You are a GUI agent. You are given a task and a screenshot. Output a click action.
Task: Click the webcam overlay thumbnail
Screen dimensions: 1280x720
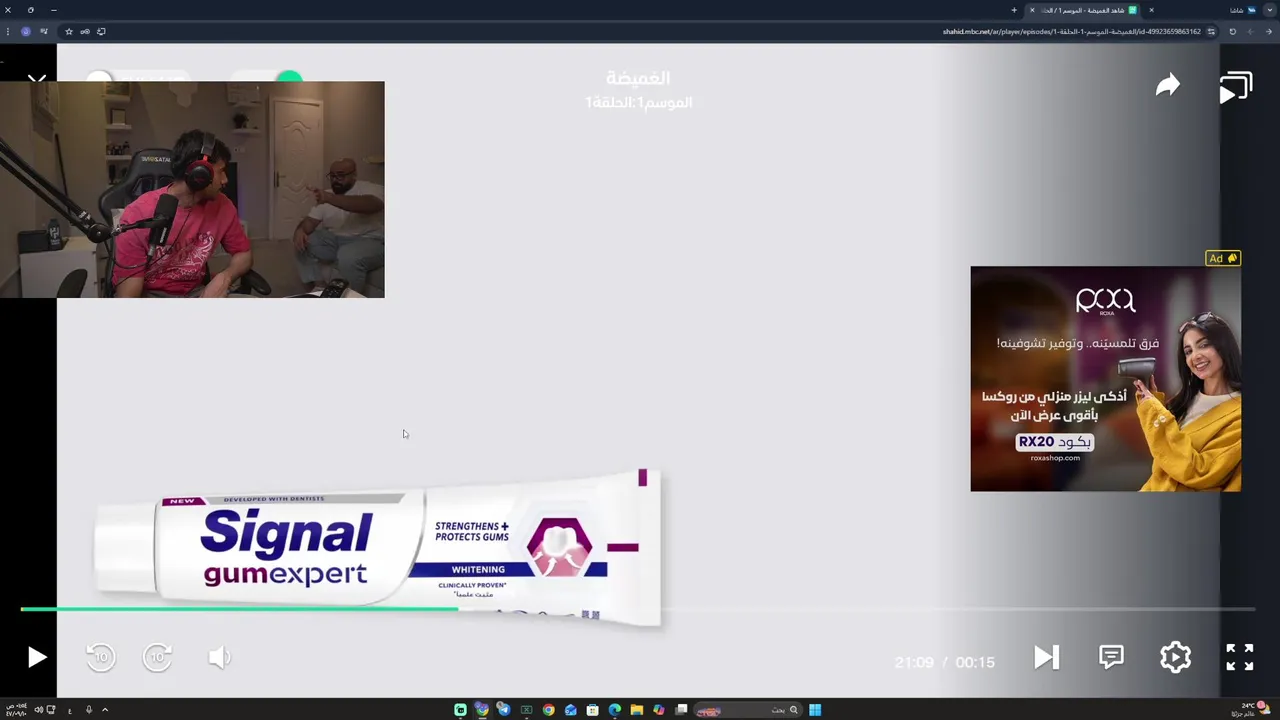192,190
